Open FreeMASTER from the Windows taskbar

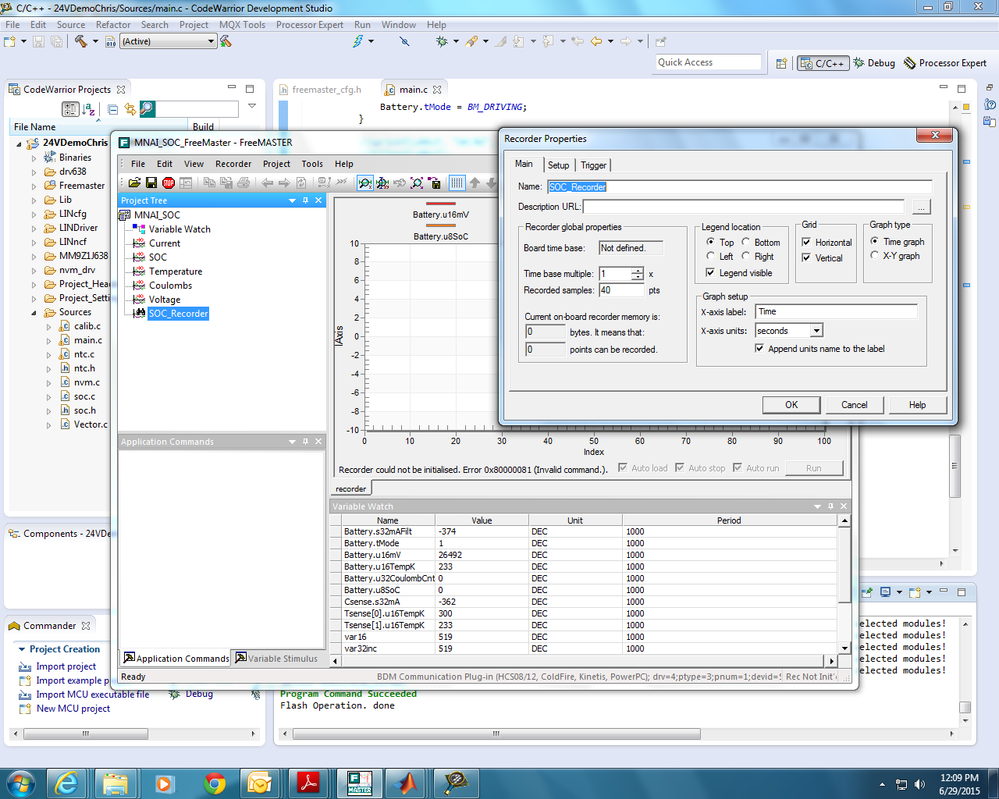tap(360, 783)
